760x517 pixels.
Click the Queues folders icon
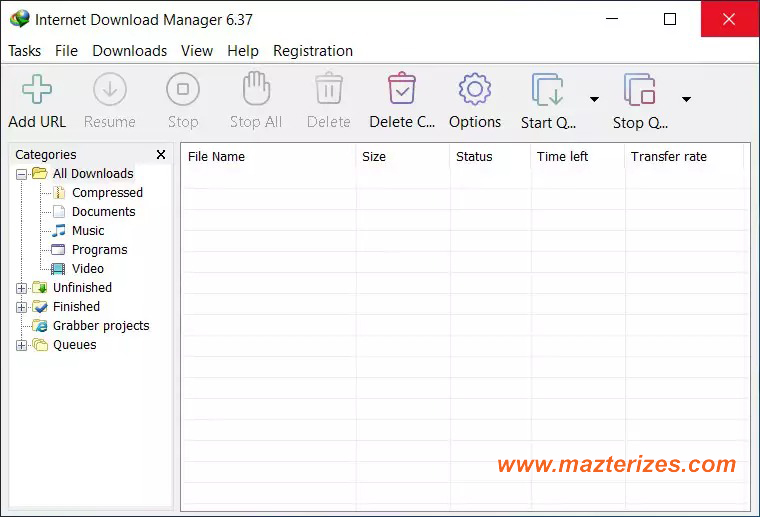click(x=40, y=345)
